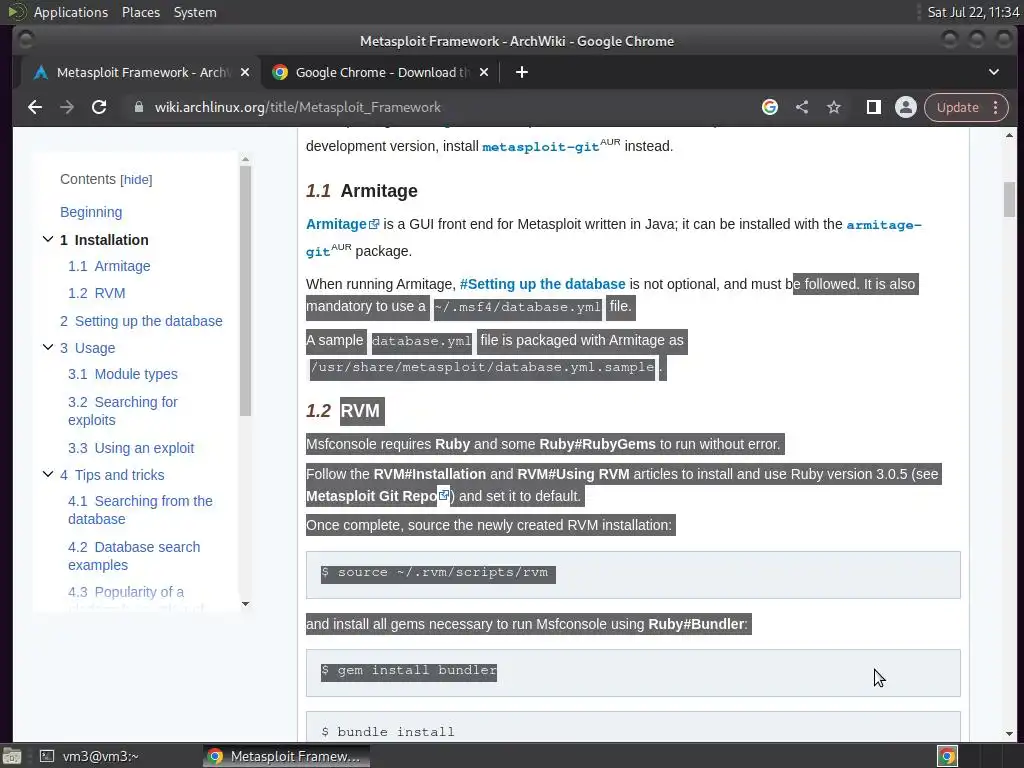
Task: Open the Ruby#RubyGems link
Action: [x=598, y=444]
